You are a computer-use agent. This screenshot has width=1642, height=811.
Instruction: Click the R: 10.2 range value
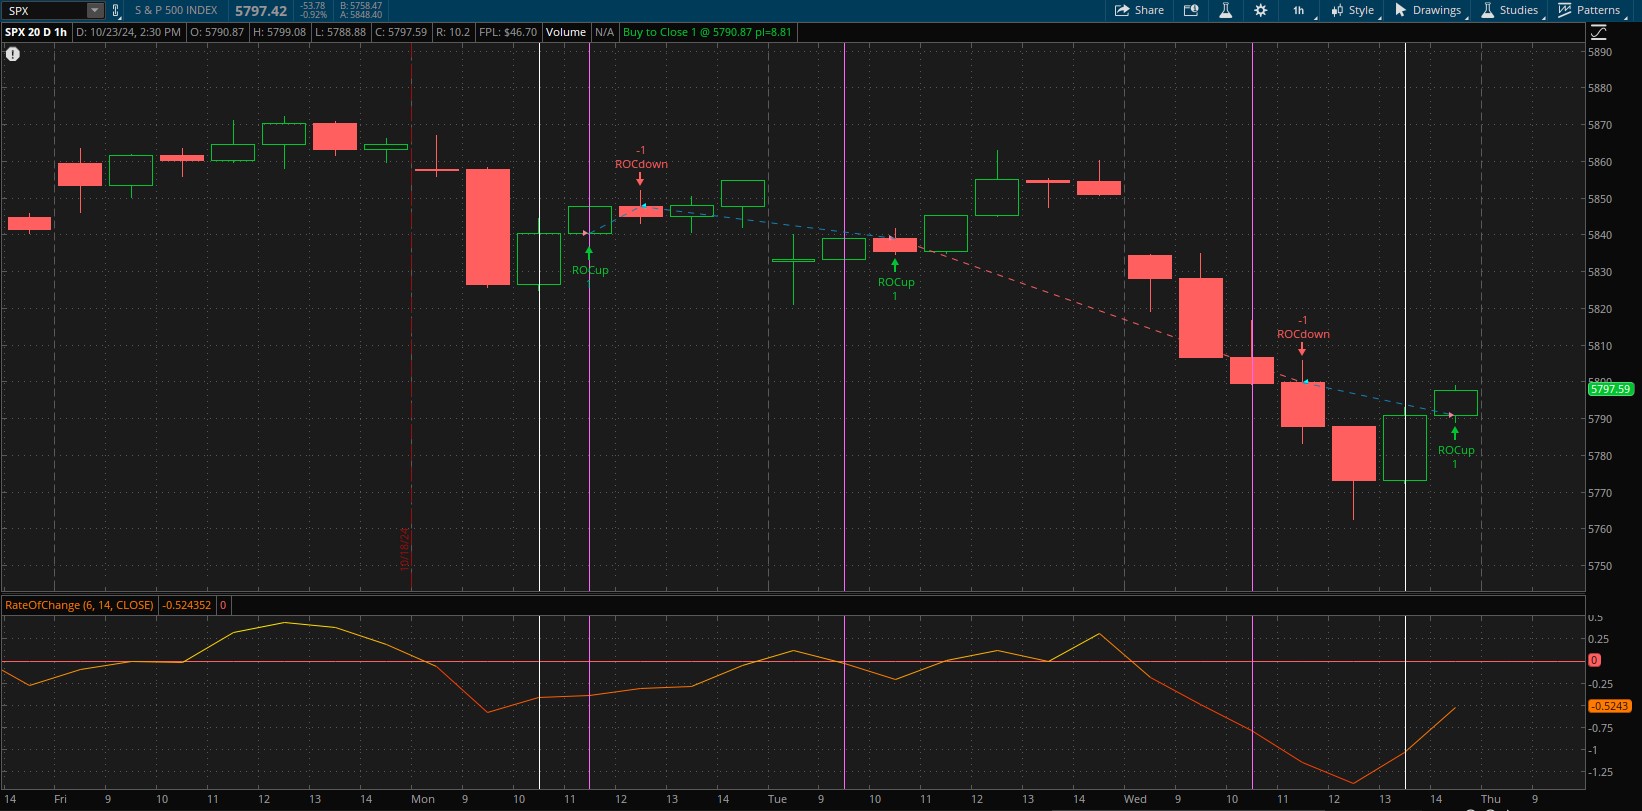click(x=453, y=32)
